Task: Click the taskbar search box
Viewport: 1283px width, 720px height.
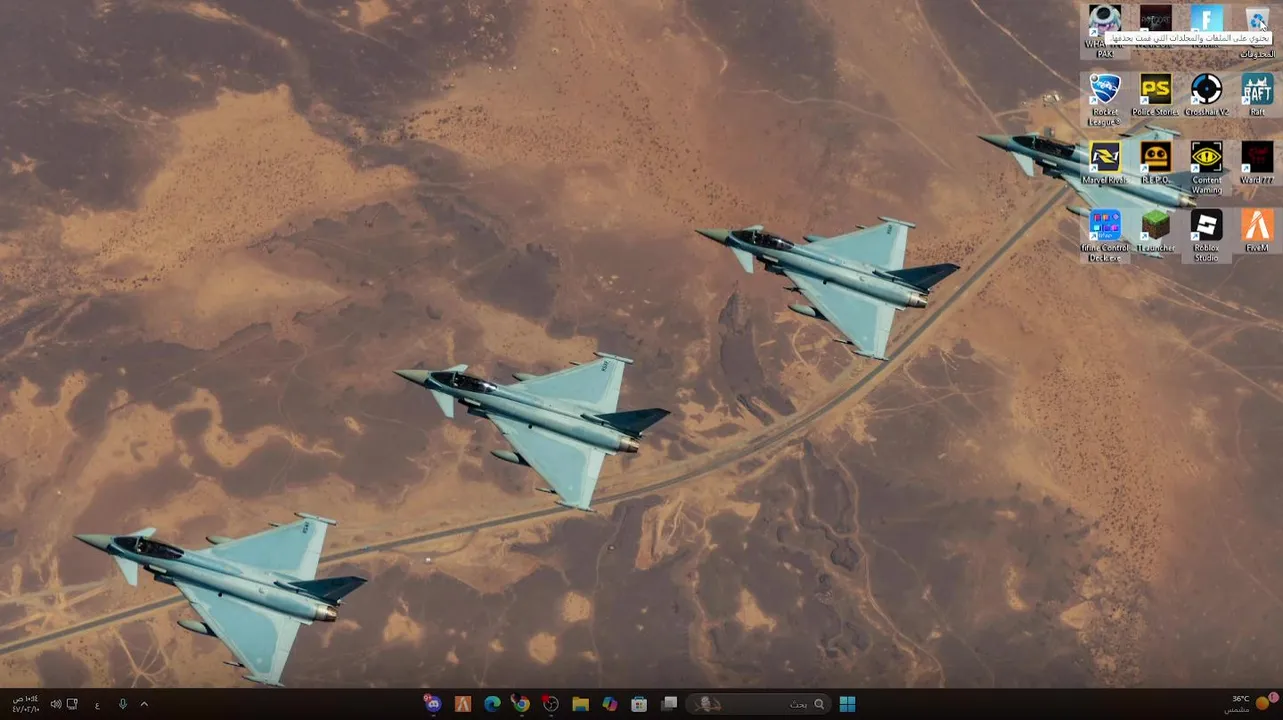Action: 759,704
